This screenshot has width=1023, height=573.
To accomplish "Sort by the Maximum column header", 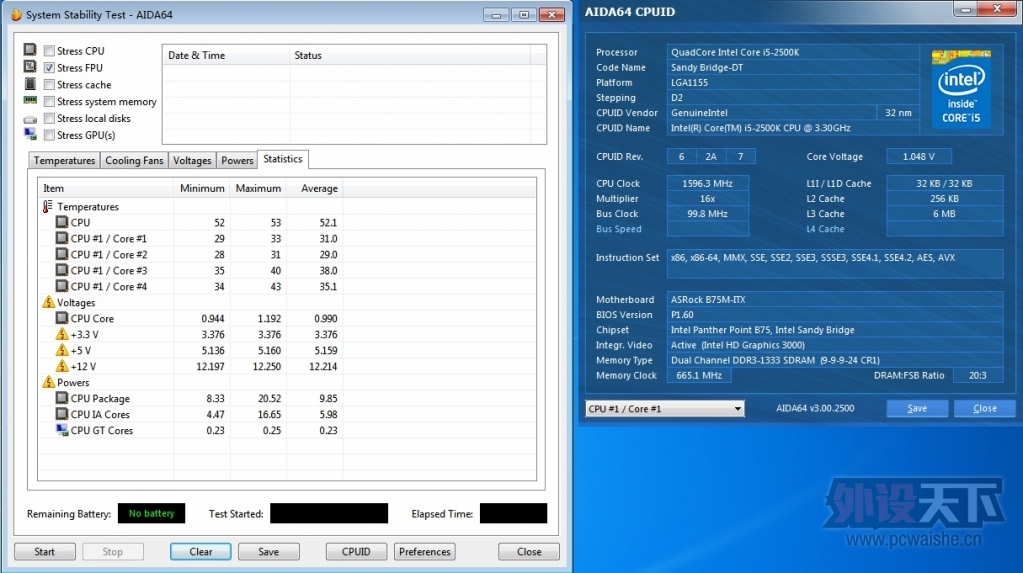I will click(x=258, y=188).
